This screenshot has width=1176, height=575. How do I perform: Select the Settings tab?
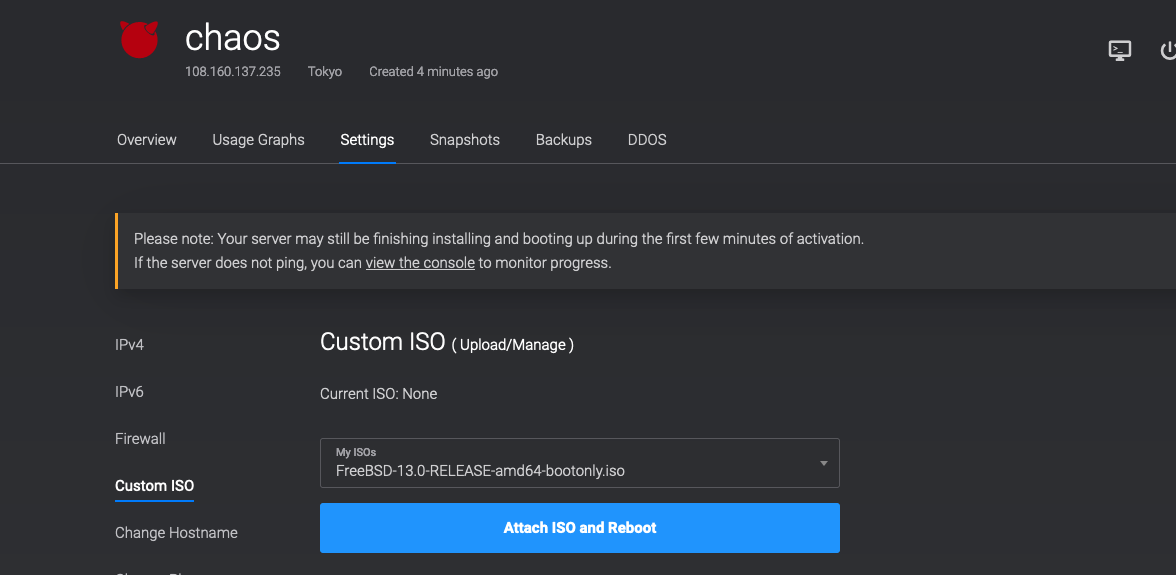point(367,140)
